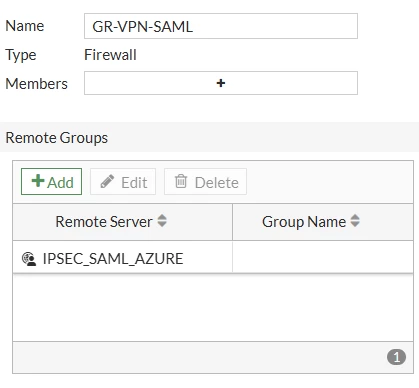This screenshot has width=419, height=388.
Task: Click the Edit remote group button
Action: 123,182
